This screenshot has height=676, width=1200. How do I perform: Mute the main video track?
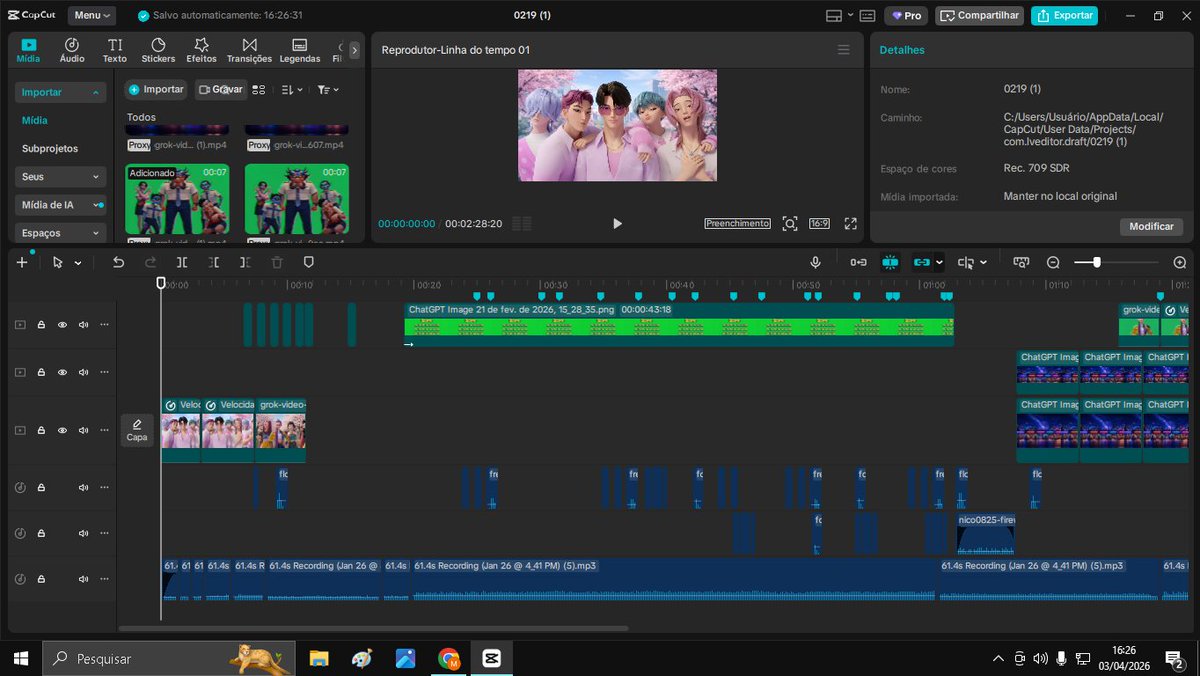pyautogui.click(x=83, y=430)
